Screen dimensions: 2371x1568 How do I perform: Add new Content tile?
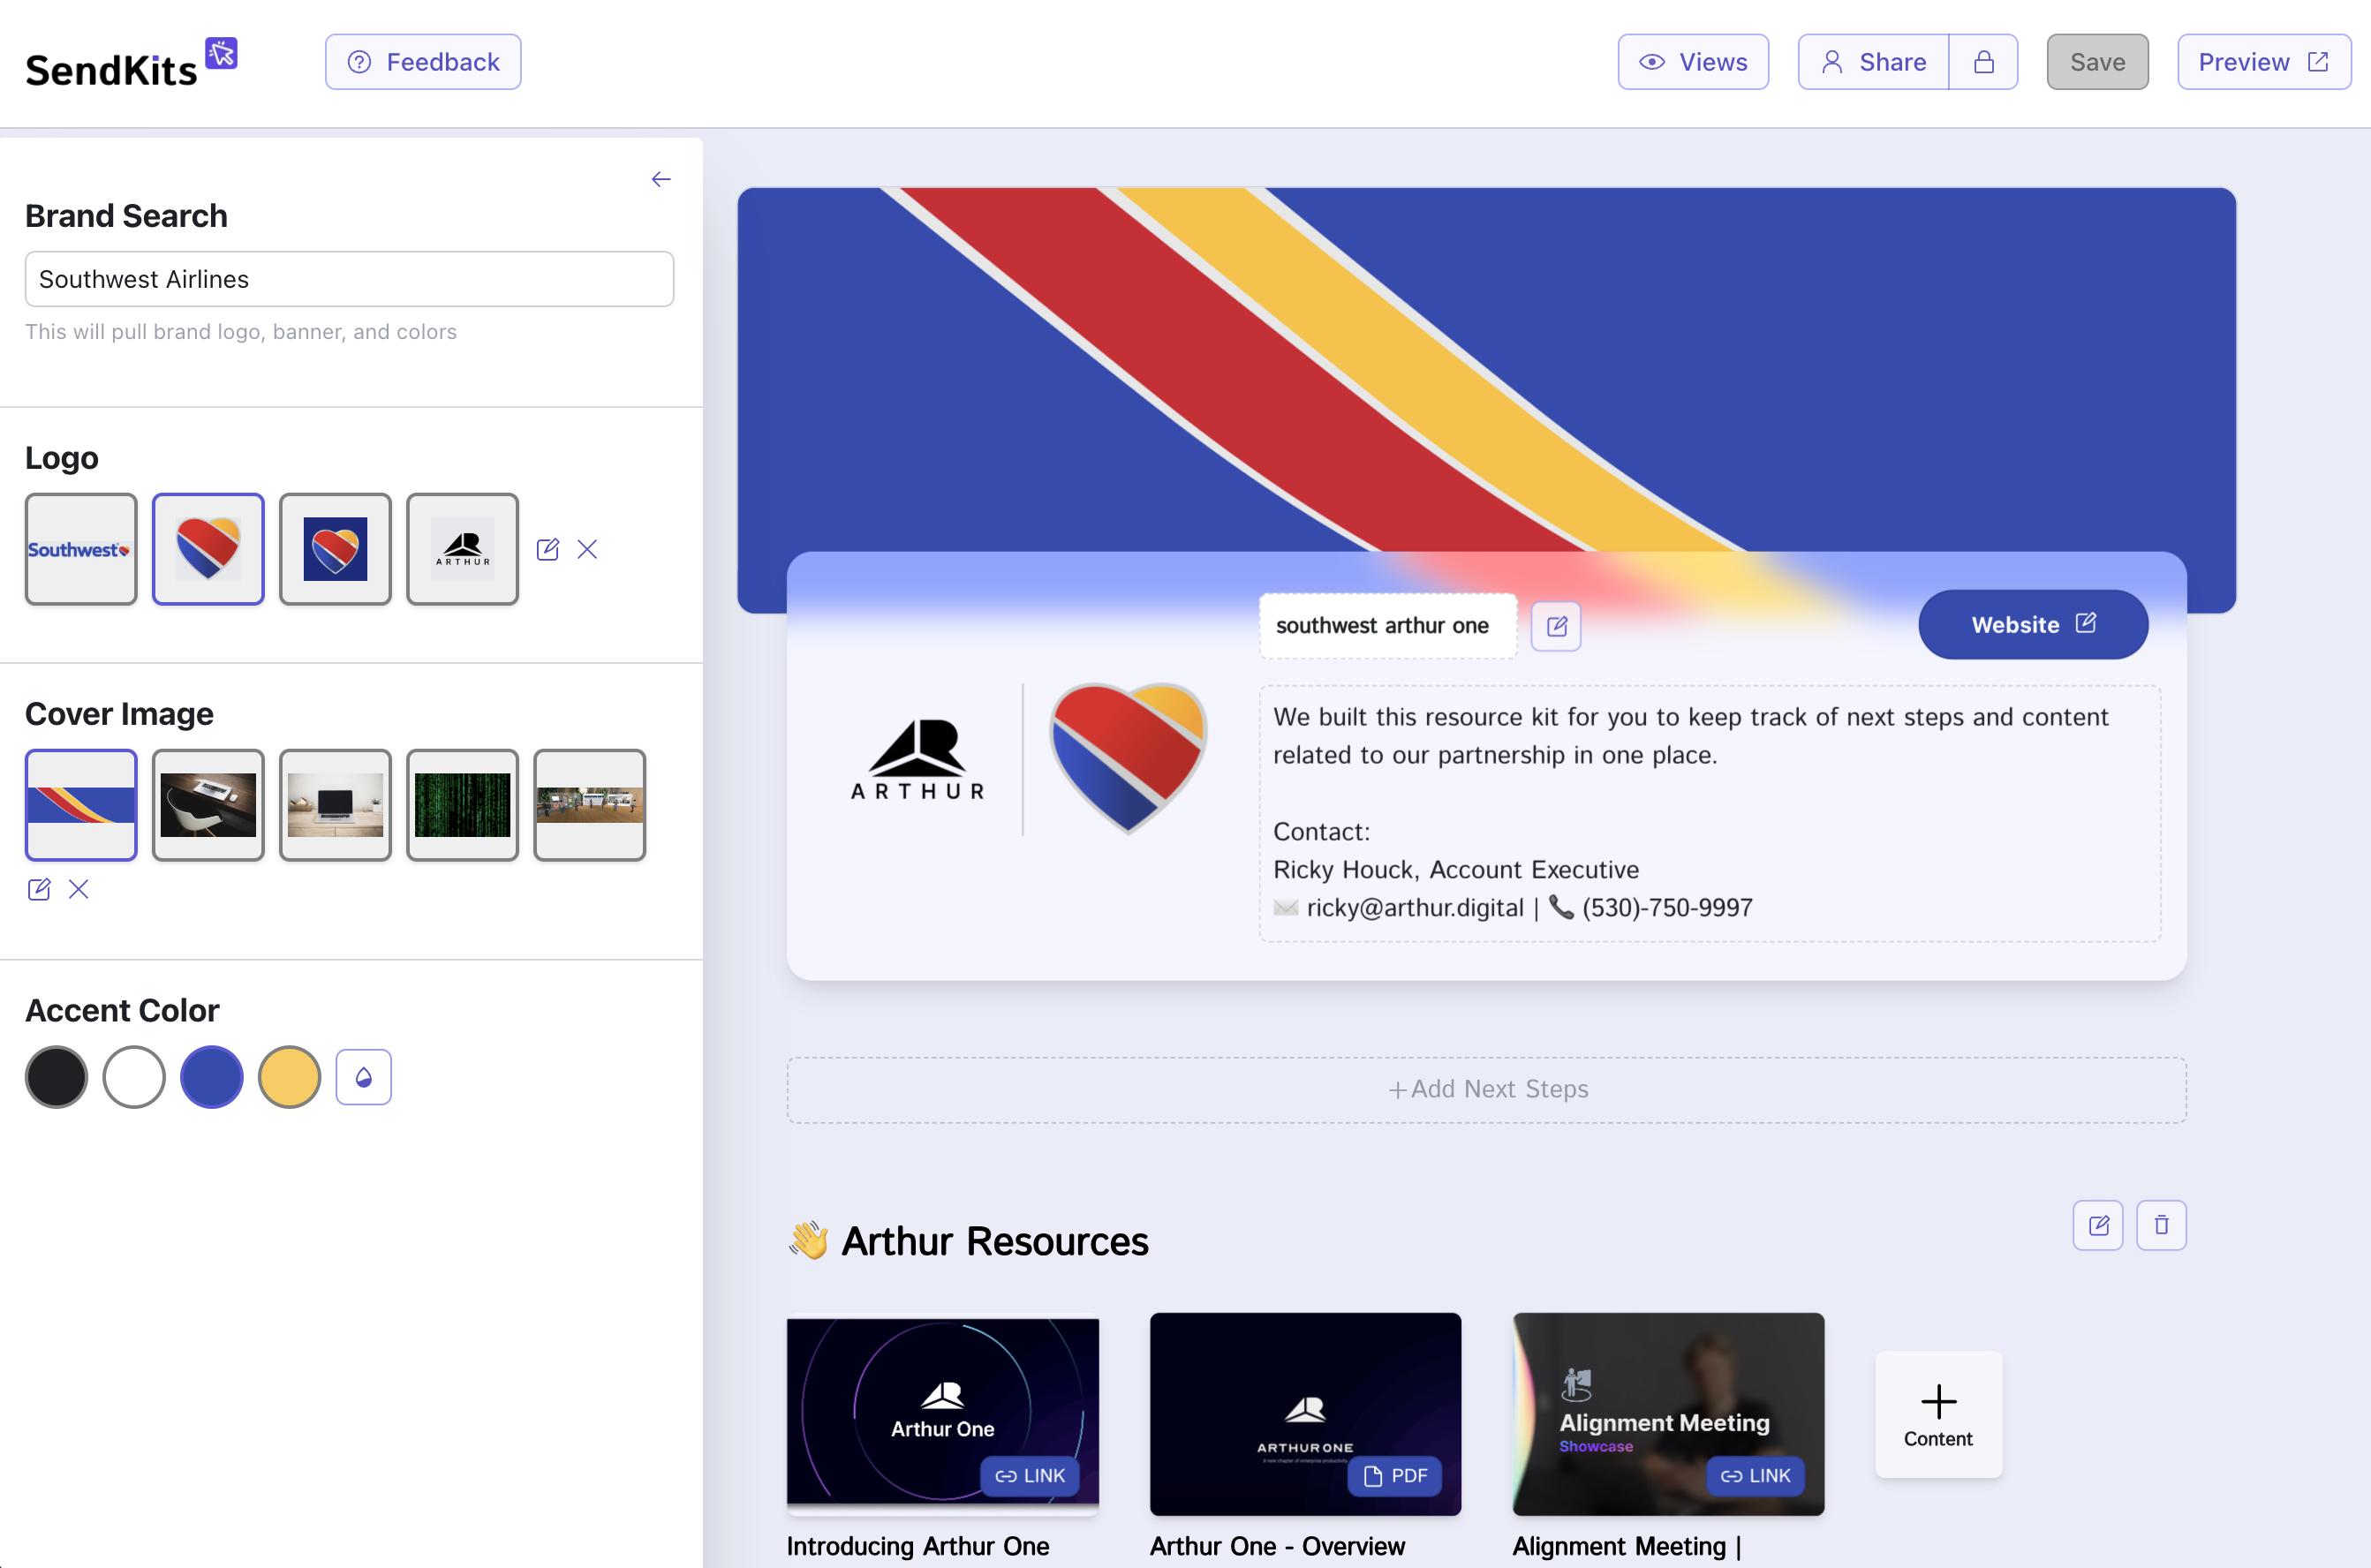click(x=1938, y=1415)
